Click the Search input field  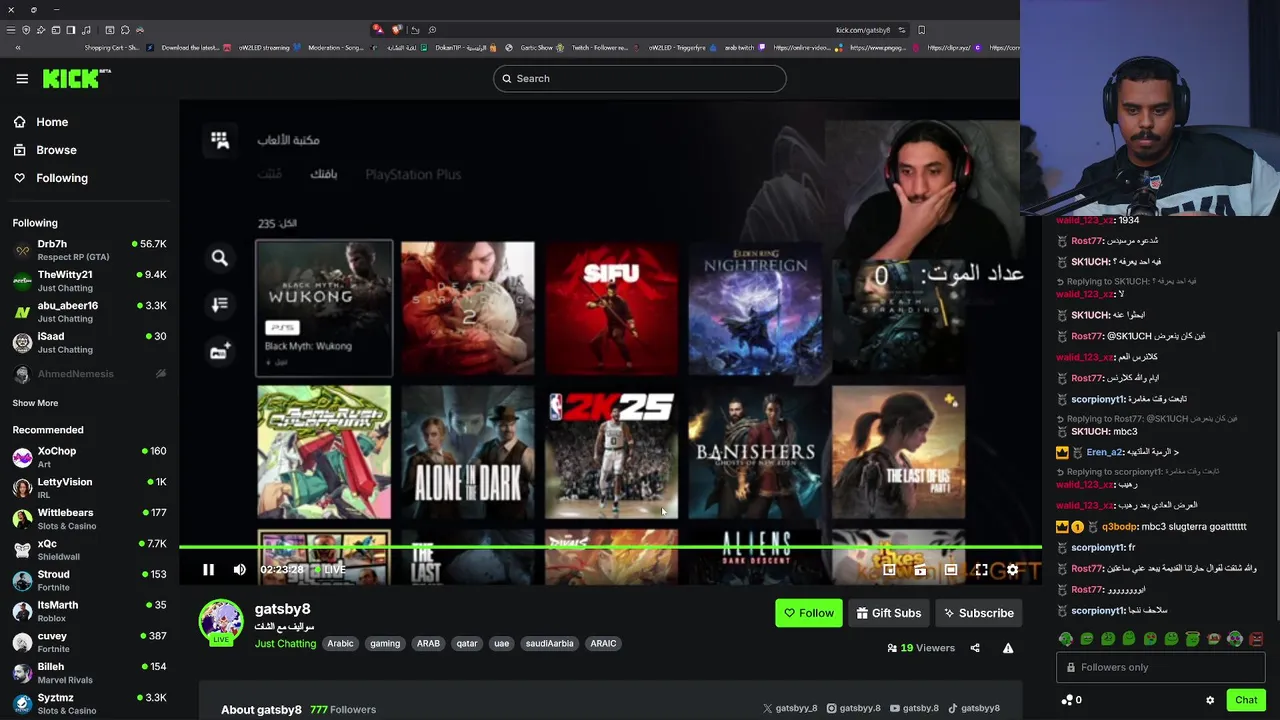point(640,78)
